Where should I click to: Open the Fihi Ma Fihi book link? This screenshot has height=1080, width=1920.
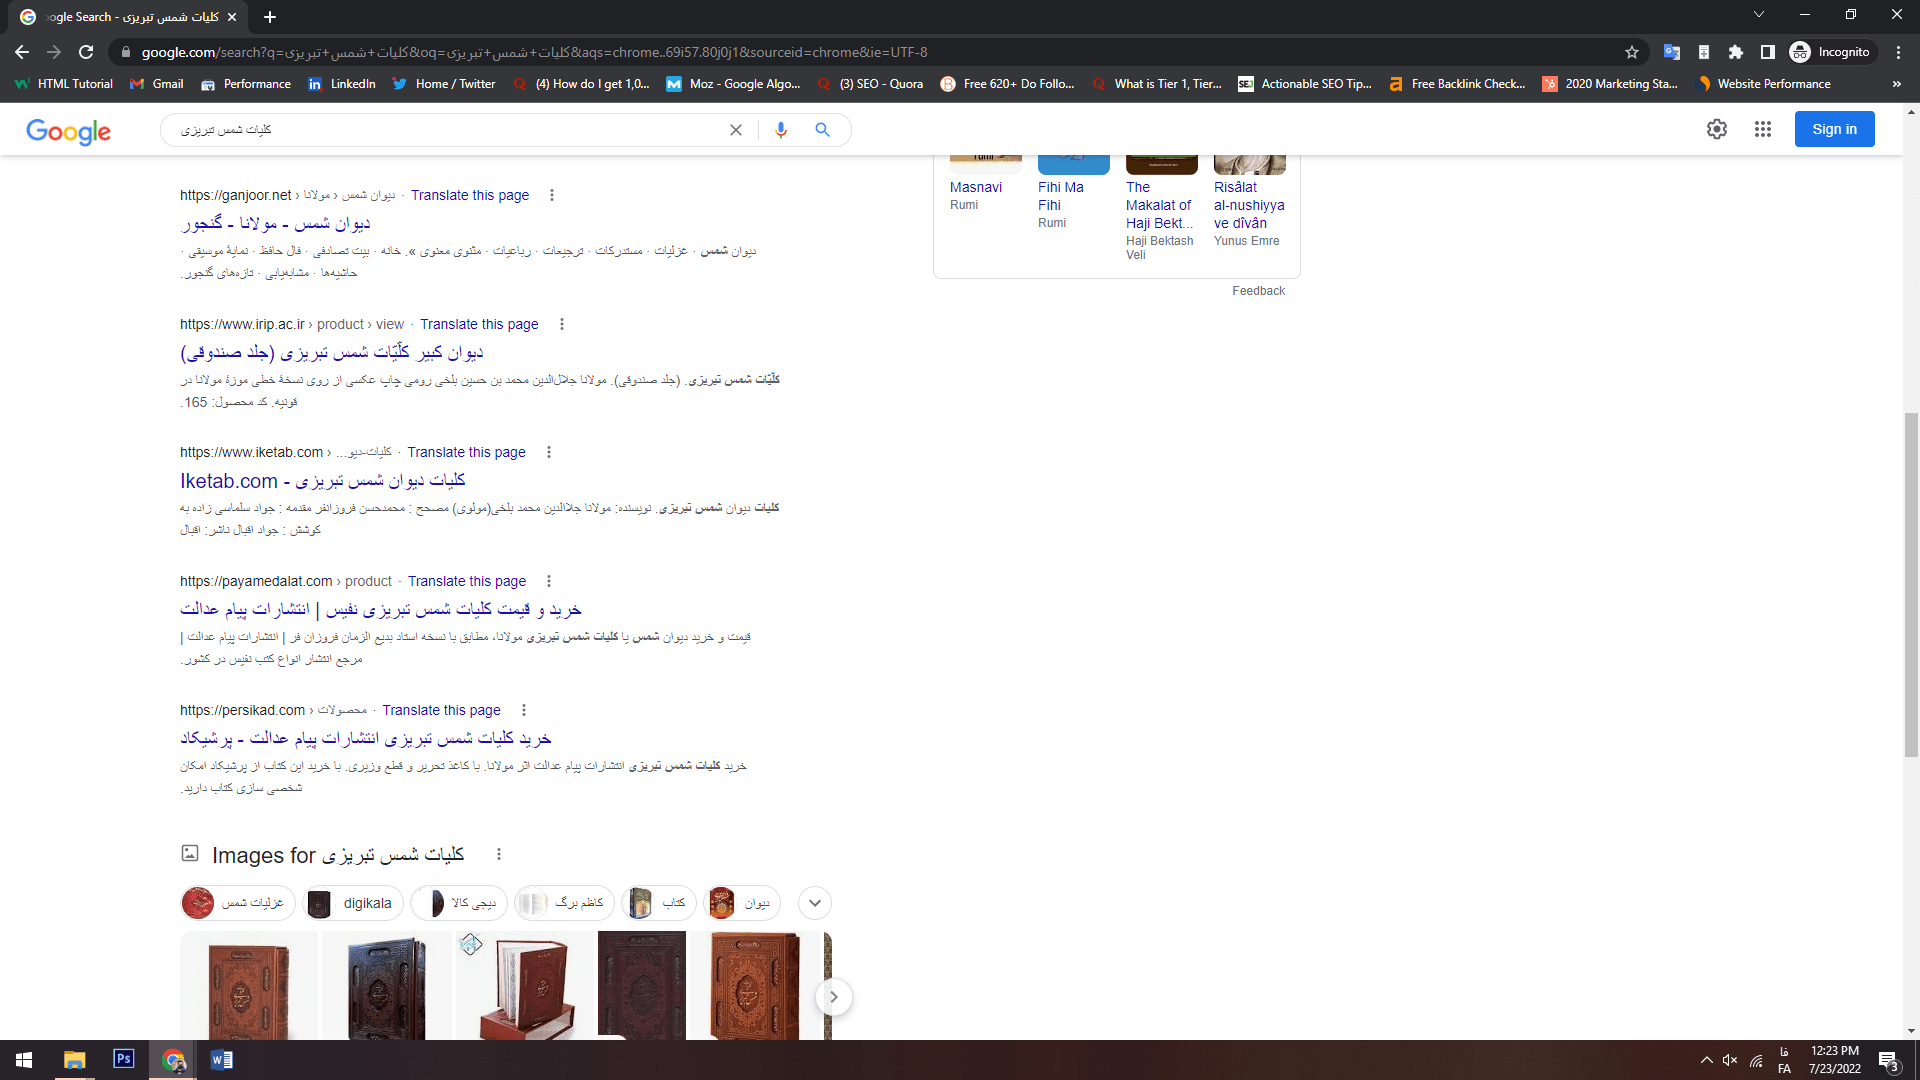coord(1060,196)
